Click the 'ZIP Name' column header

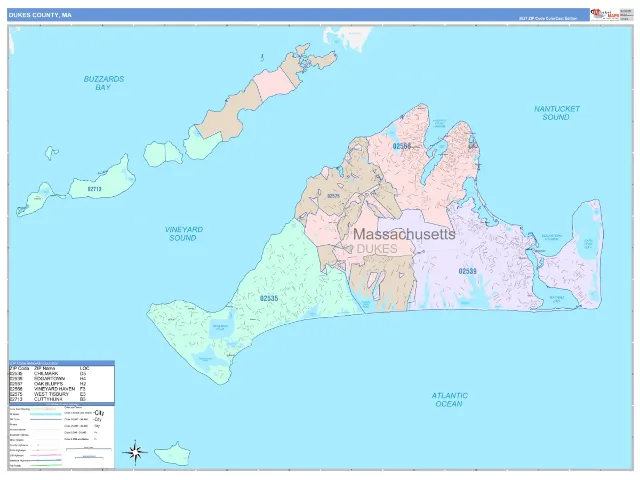point(44,368)
